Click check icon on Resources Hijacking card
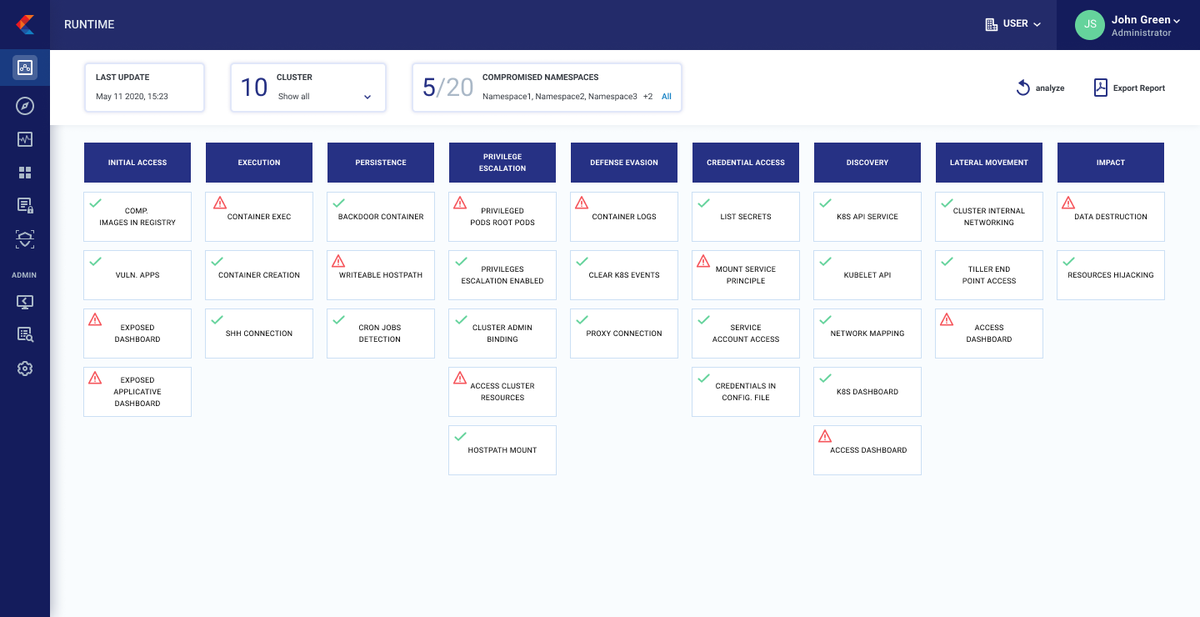Screen dimensions: 1200x617 point(1068,261)
